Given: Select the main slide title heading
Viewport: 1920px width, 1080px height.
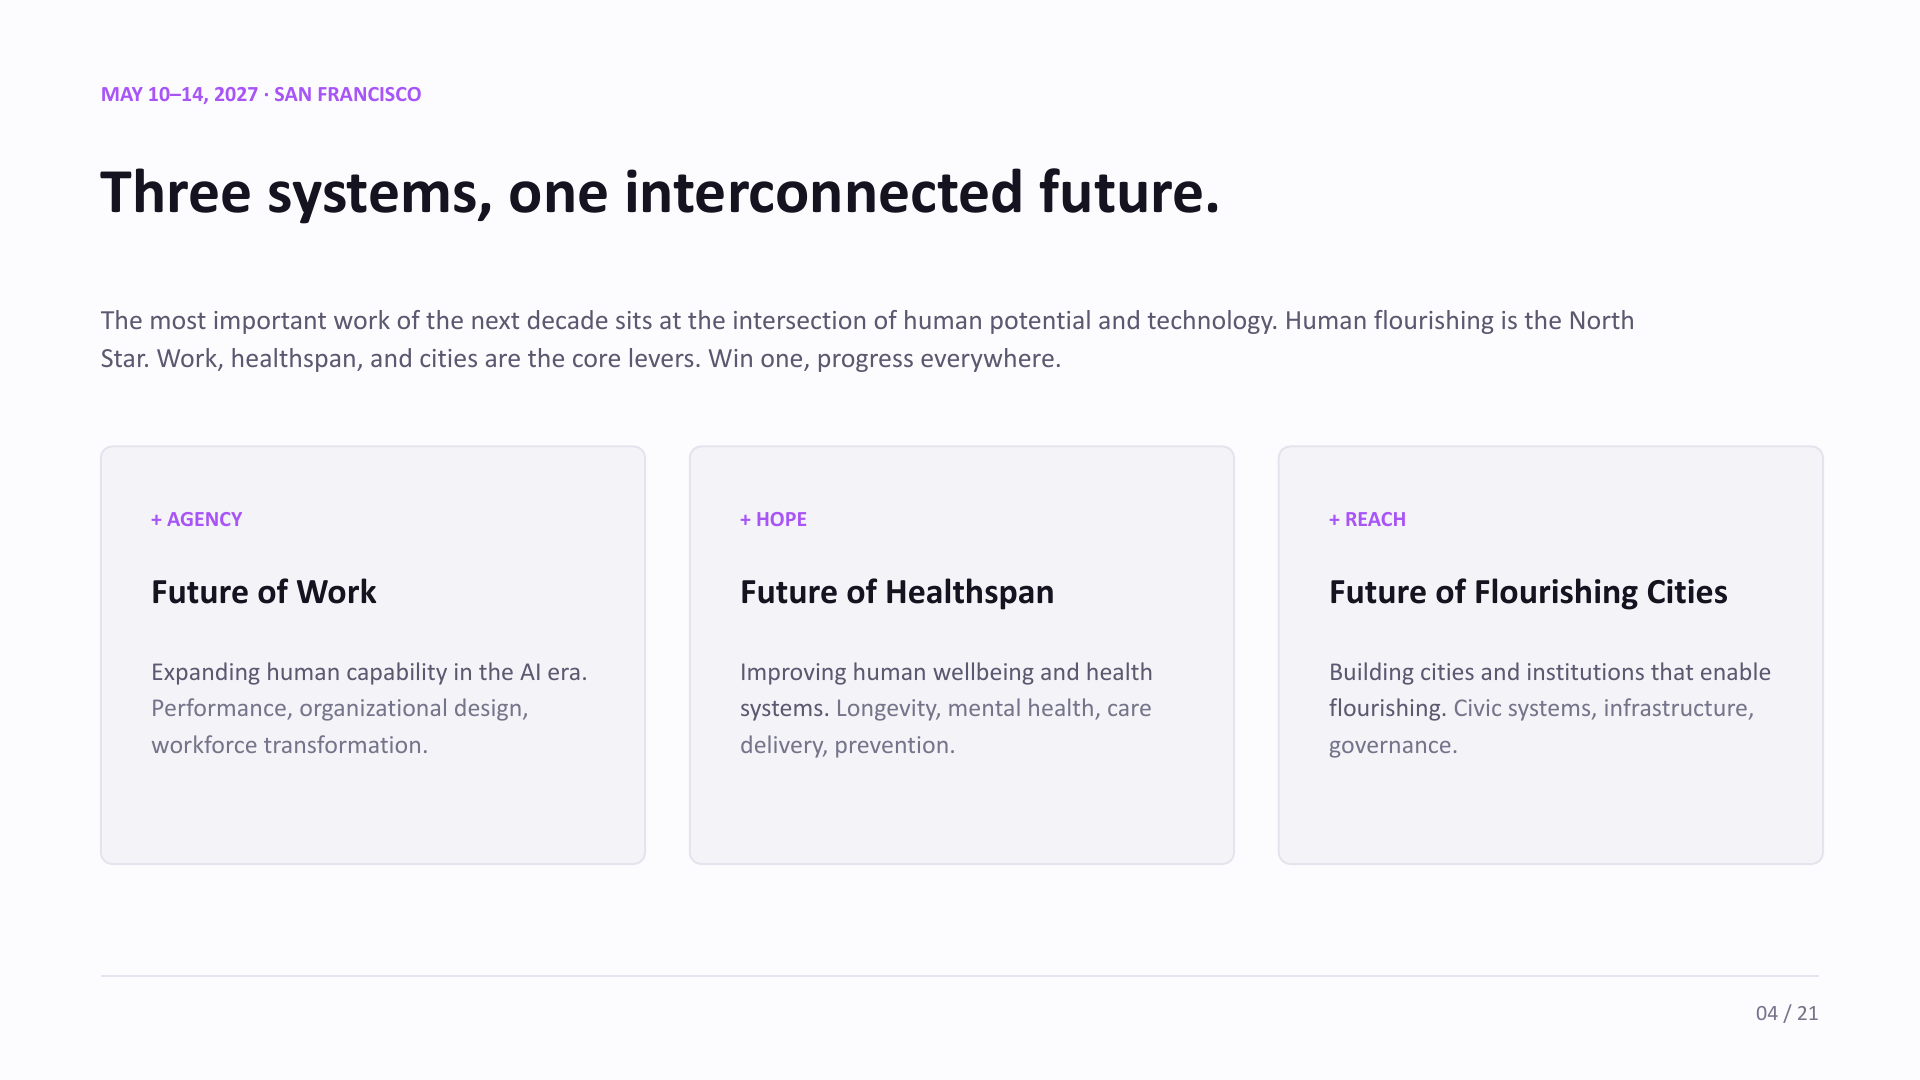Looking at the screenshot, I should [x=660, y=192].
